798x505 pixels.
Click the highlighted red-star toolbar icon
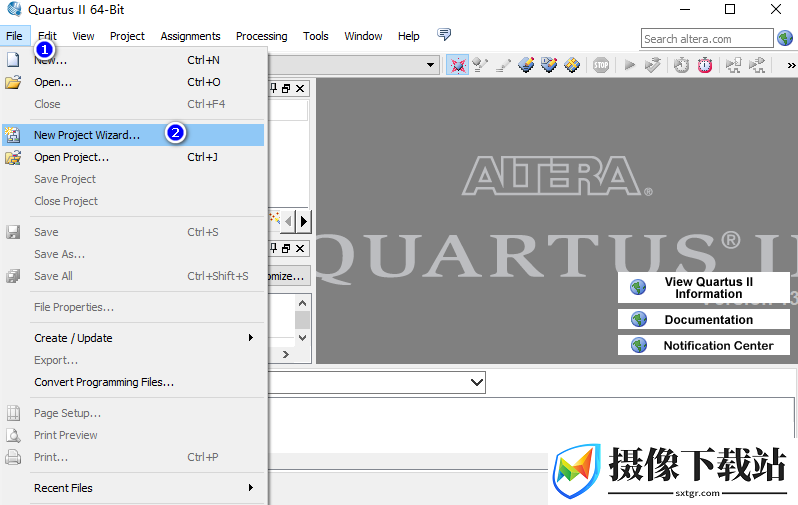458,65
